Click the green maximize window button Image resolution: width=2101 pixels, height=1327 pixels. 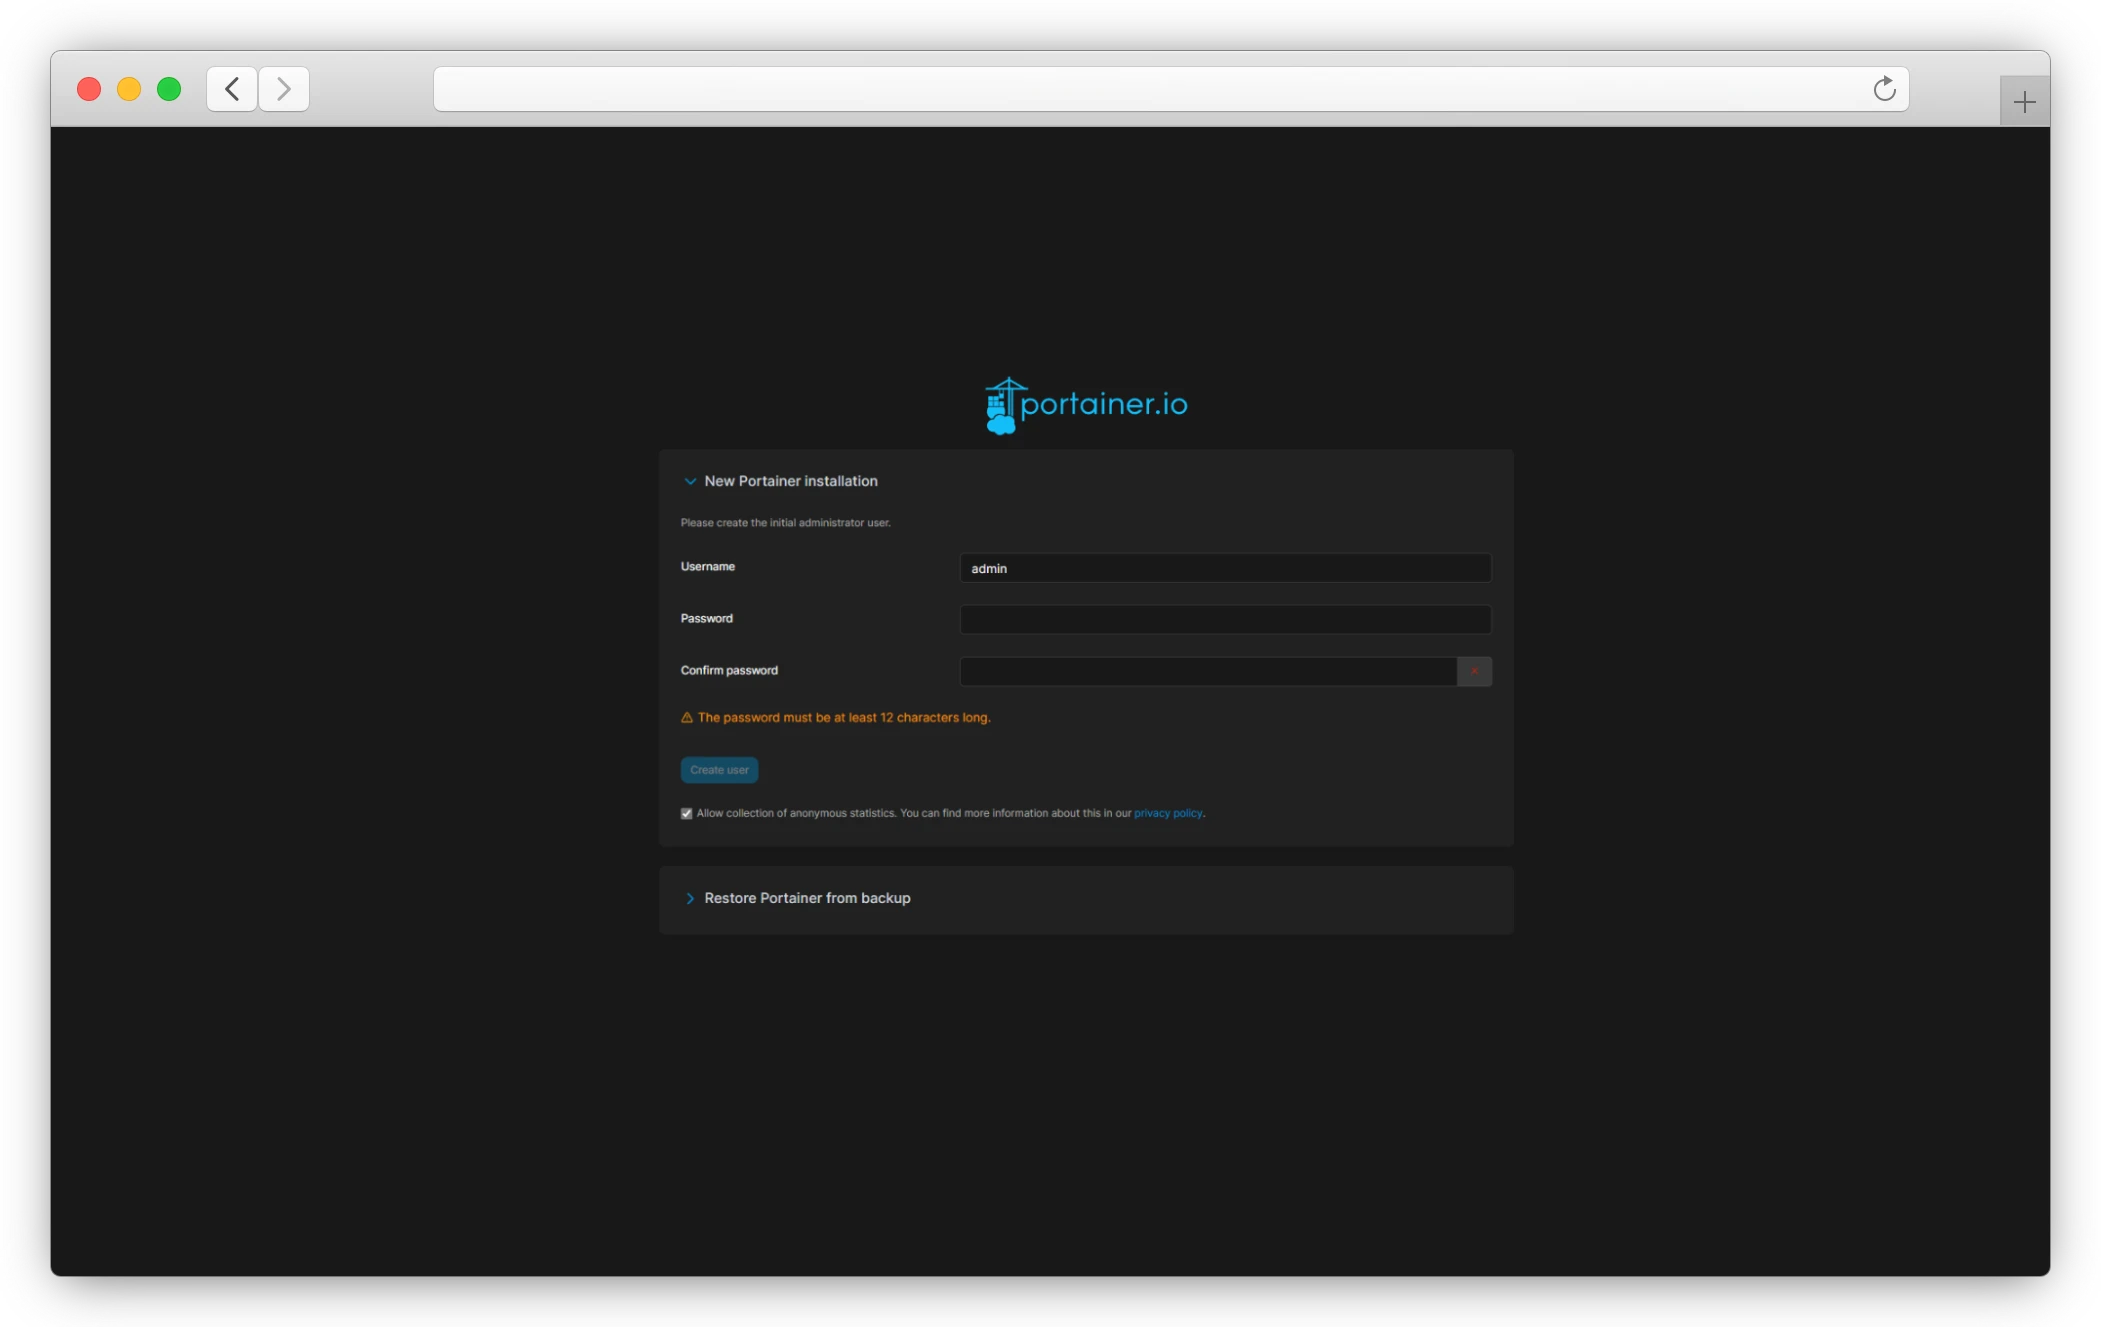pyautogui.click(x=169, y=89)
